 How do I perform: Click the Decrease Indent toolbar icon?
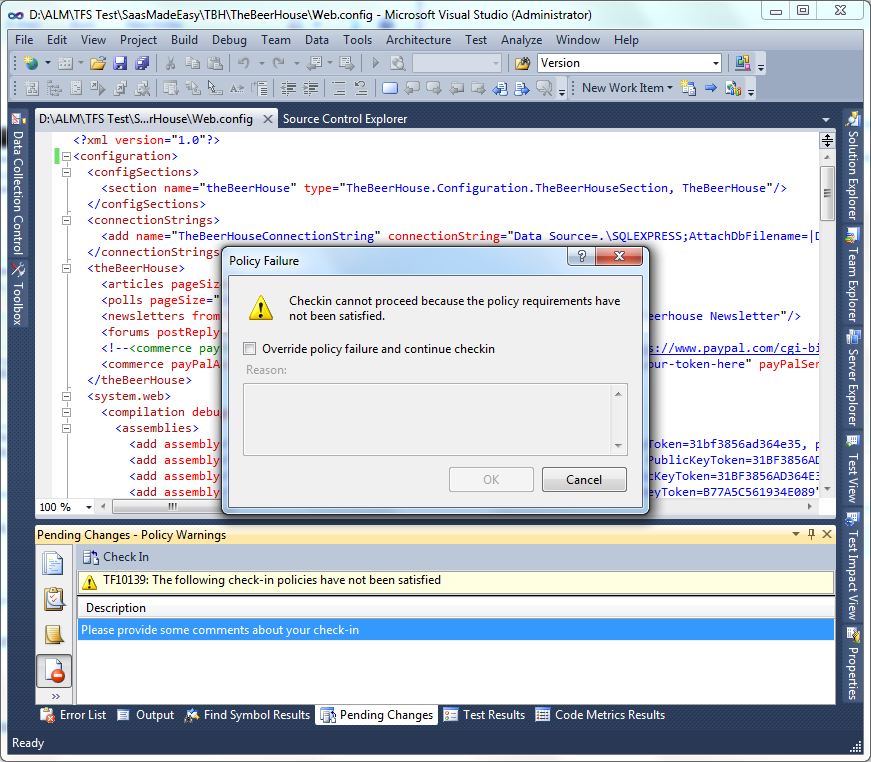pyautogui.click(x=288, y=88)
